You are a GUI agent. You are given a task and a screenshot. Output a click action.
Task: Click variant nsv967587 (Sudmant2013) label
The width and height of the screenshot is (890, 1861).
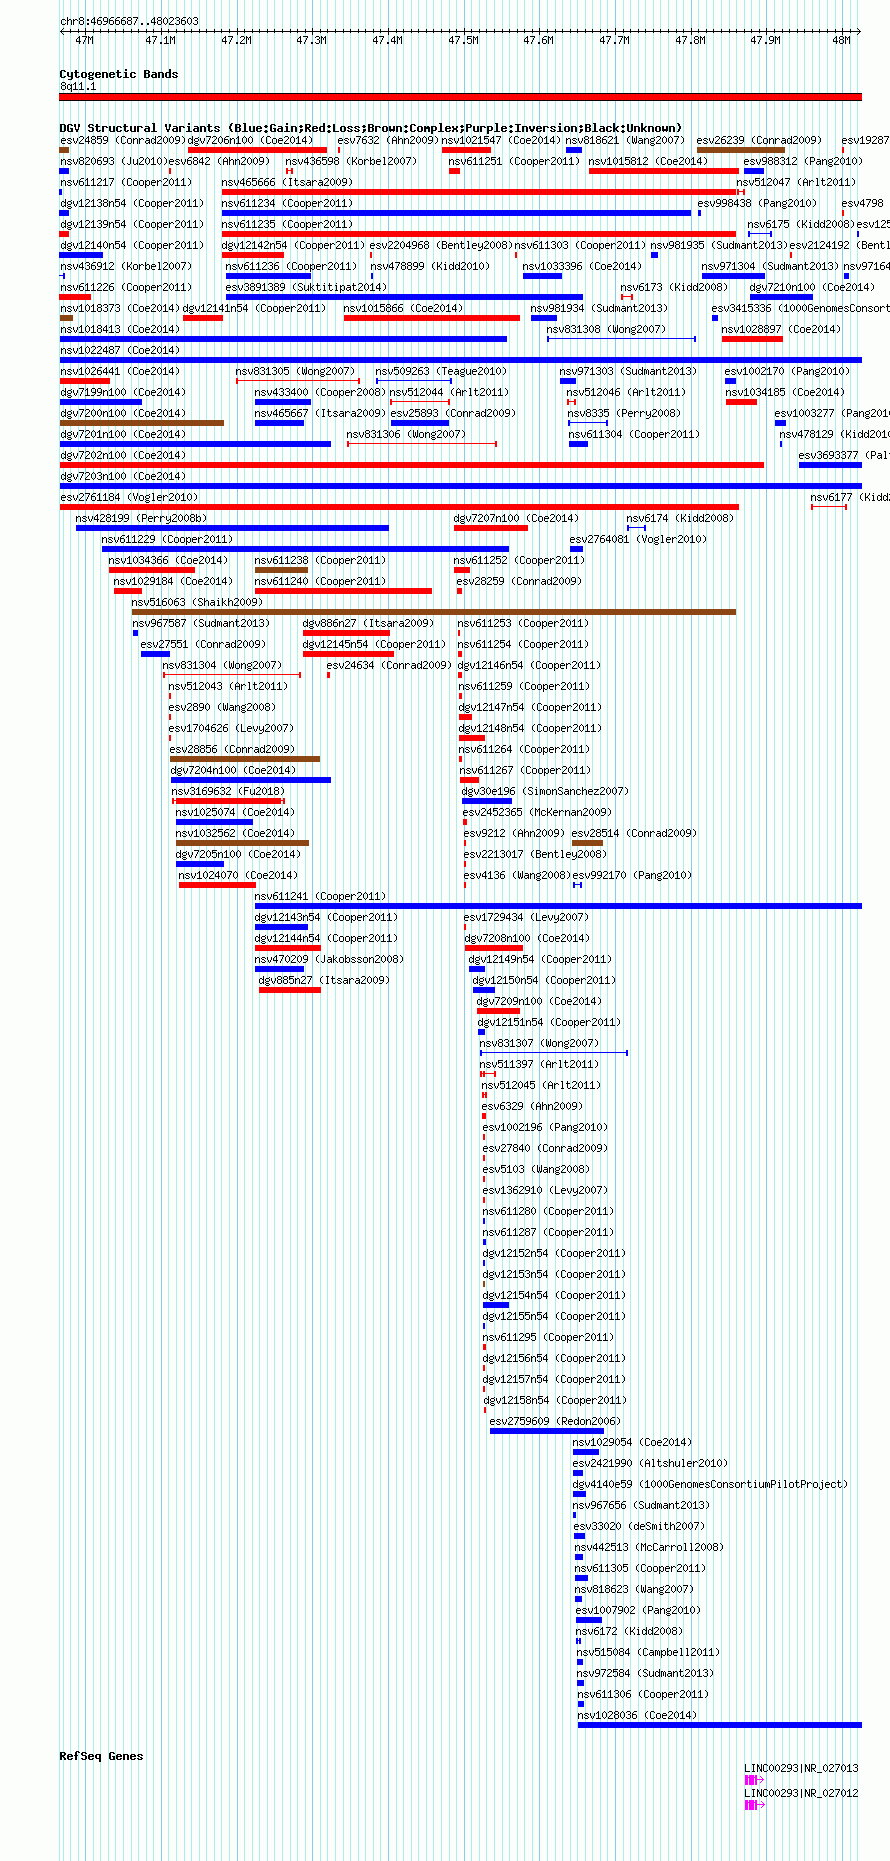click(201, 623)
